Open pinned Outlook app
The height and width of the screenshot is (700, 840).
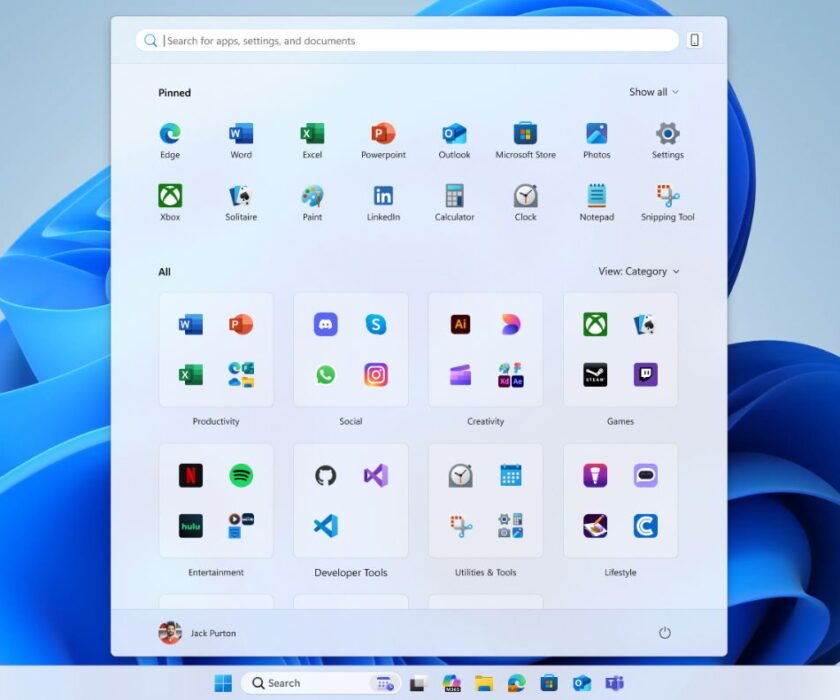tap(454, 134)
